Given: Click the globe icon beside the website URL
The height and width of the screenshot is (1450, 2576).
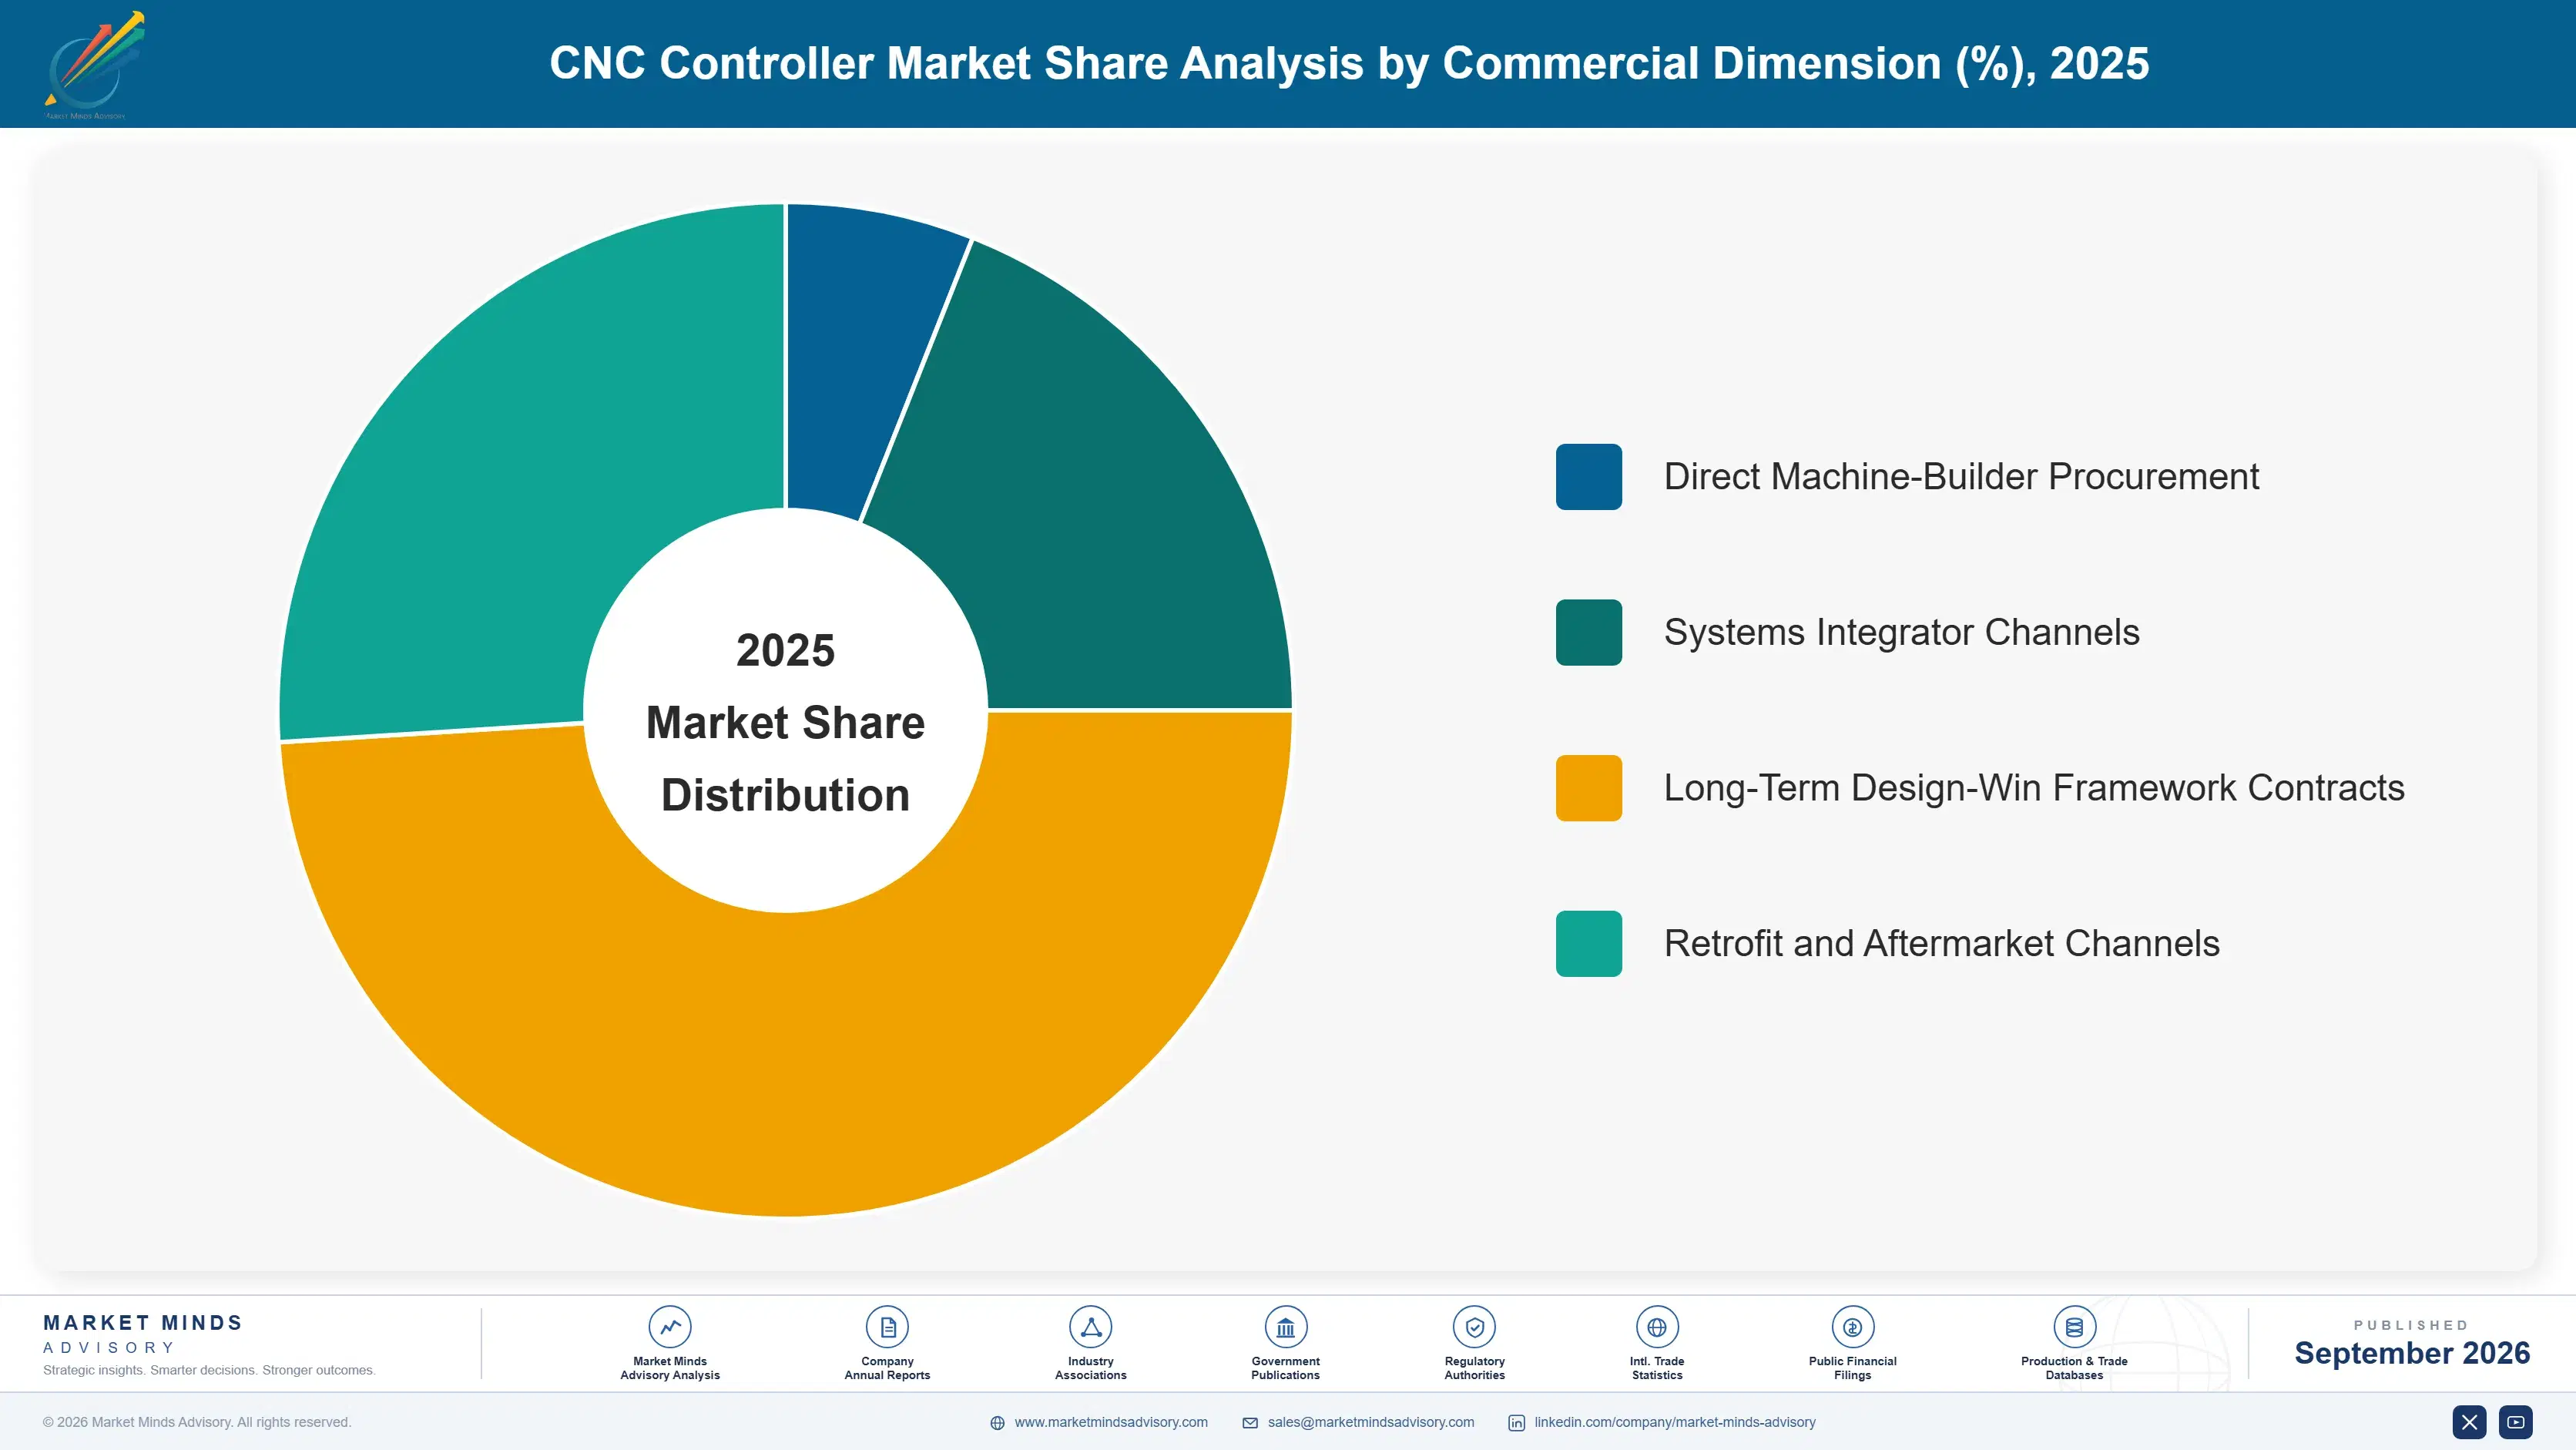Looking at the screenshot, I should coord(997,1423).
